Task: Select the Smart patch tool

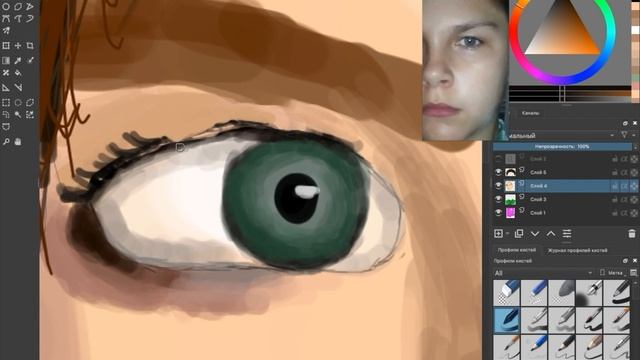Action: (6, 73)
